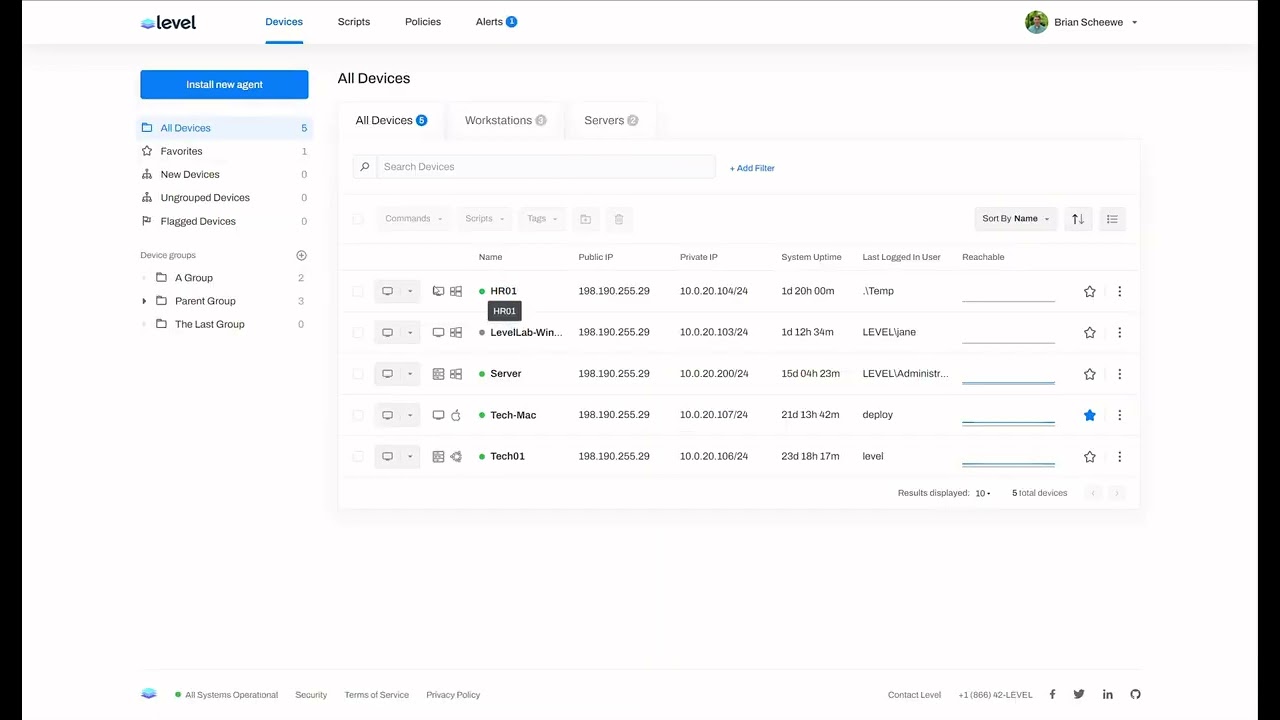
Task: Open the LevelLab-Win device
Action: click(526, 332)
